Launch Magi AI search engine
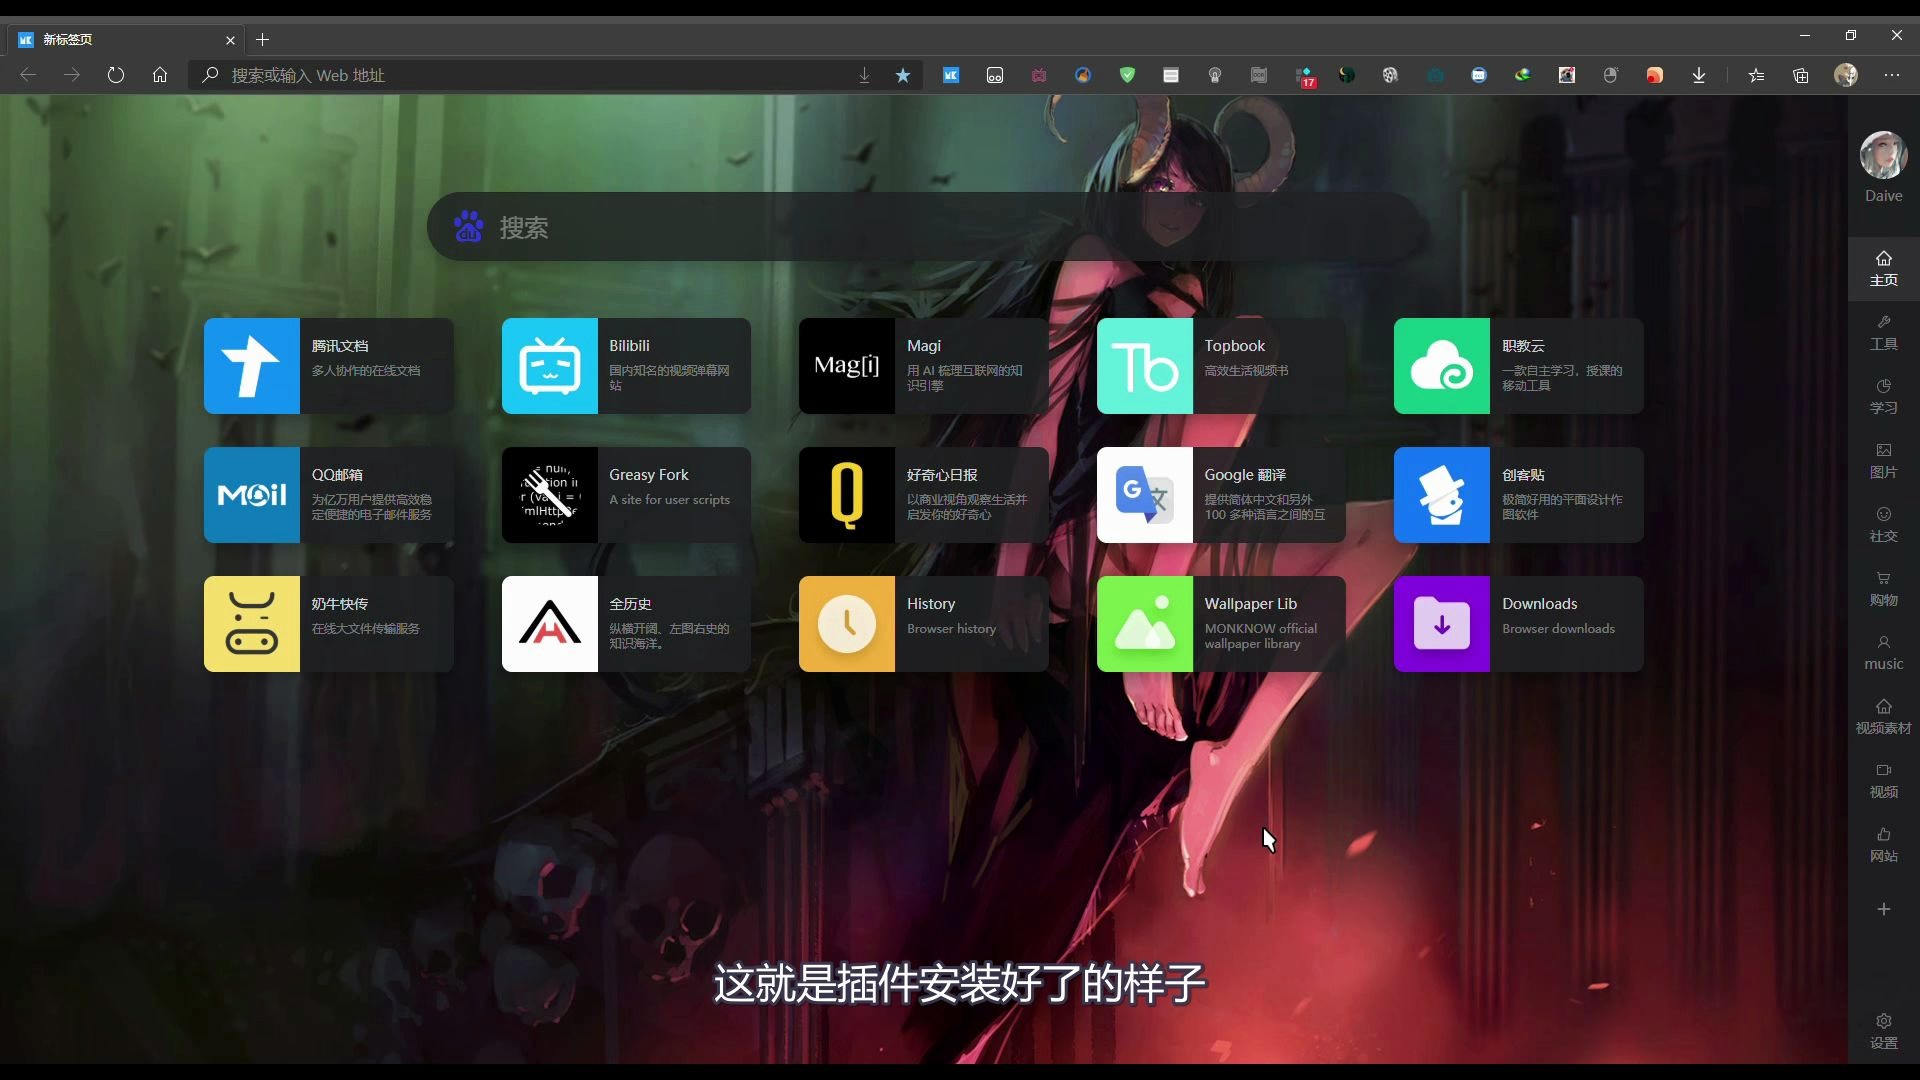This screenshot has width=1920, height=1080. point(923,365)
